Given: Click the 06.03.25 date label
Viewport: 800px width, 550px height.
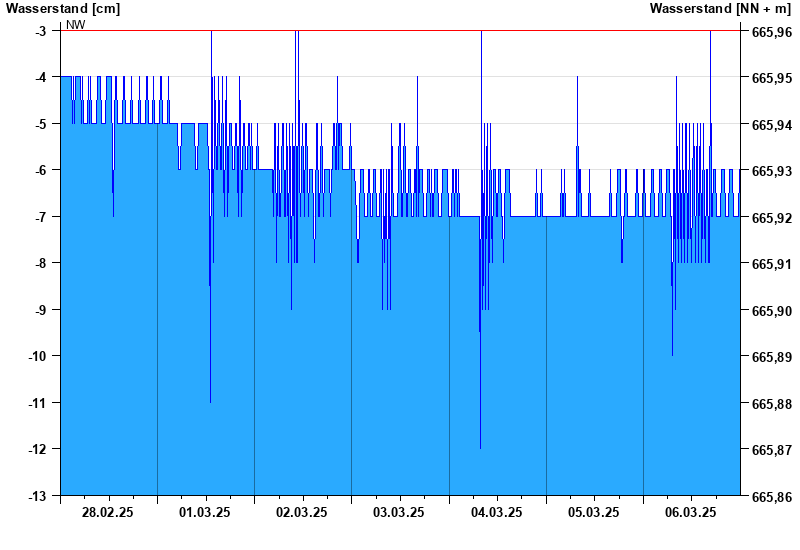Looking at the screenshot, I should (x=690, y=512).
